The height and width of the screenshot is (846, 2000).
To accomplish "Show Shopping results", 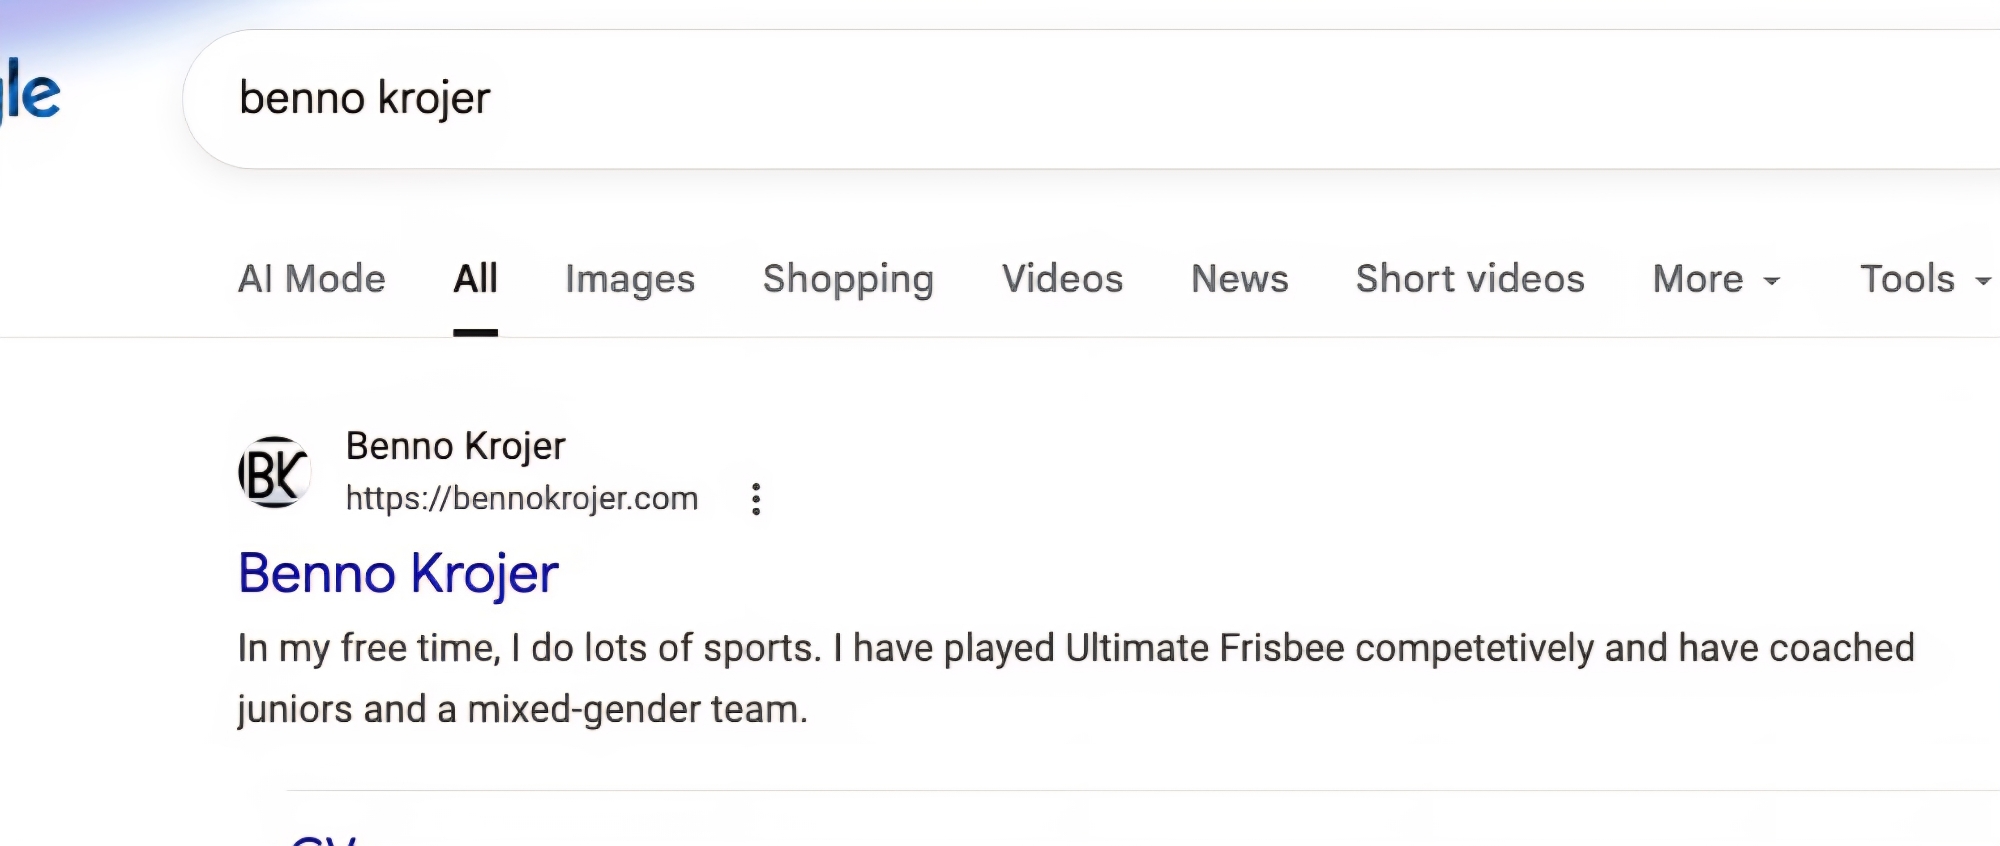I will pyautogui.click(x=848, y=279).
